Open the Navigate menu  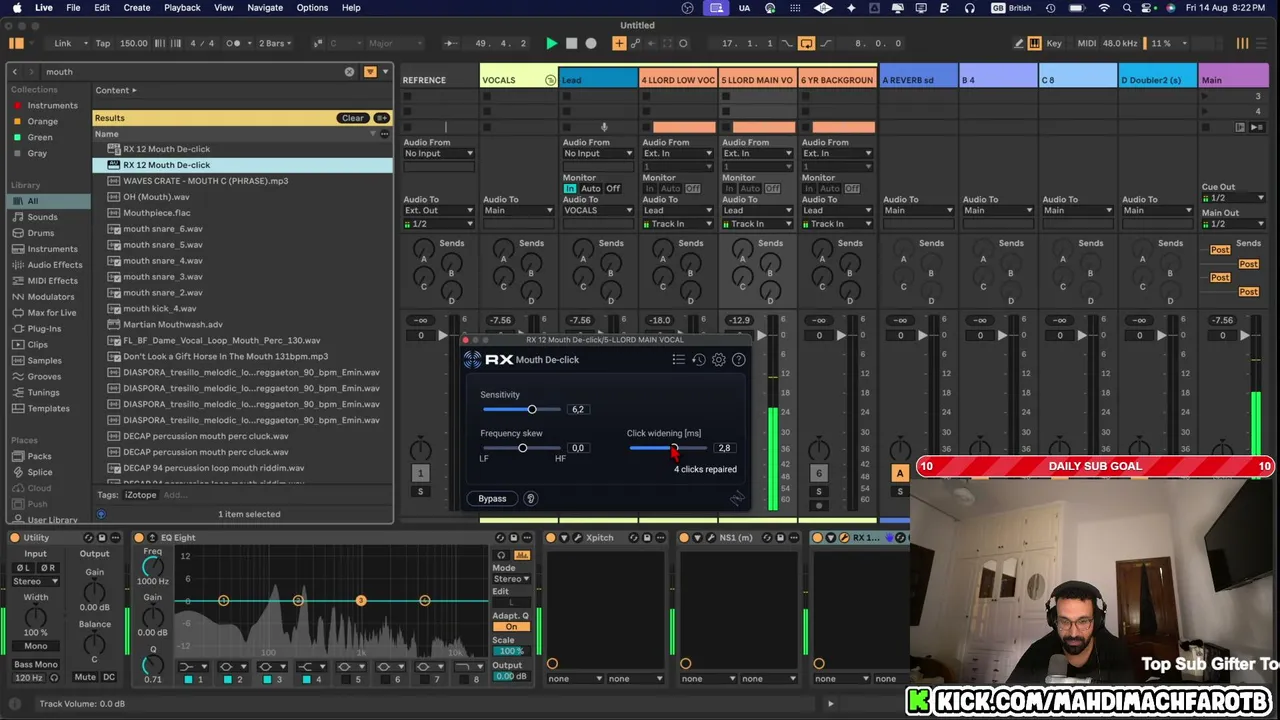(265, 8)
